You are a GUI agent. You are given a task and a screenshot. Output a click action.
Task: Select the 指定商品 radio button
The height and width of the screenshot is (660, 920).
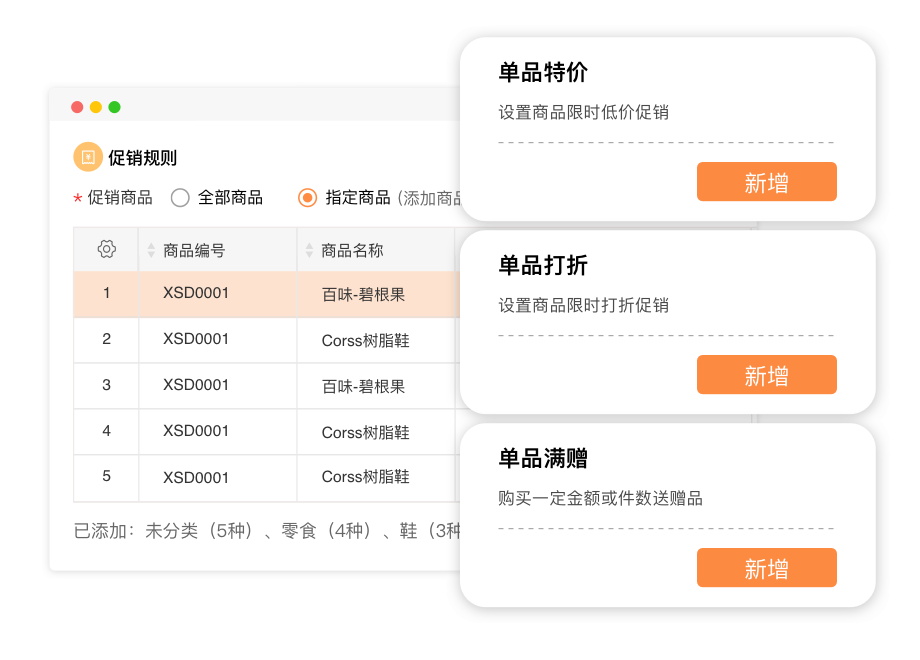coord(308,198)
